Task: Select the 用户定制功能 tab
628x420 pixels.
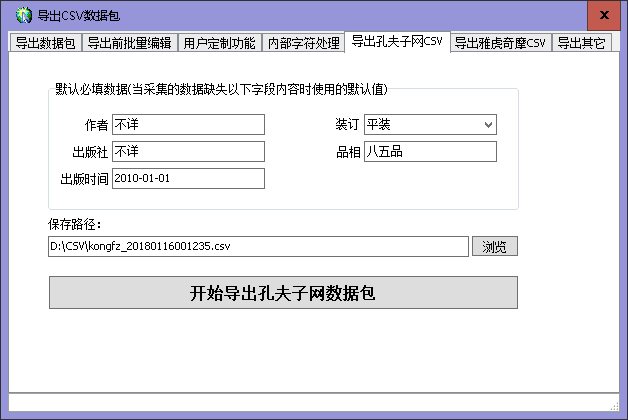Action: [219, 42]
